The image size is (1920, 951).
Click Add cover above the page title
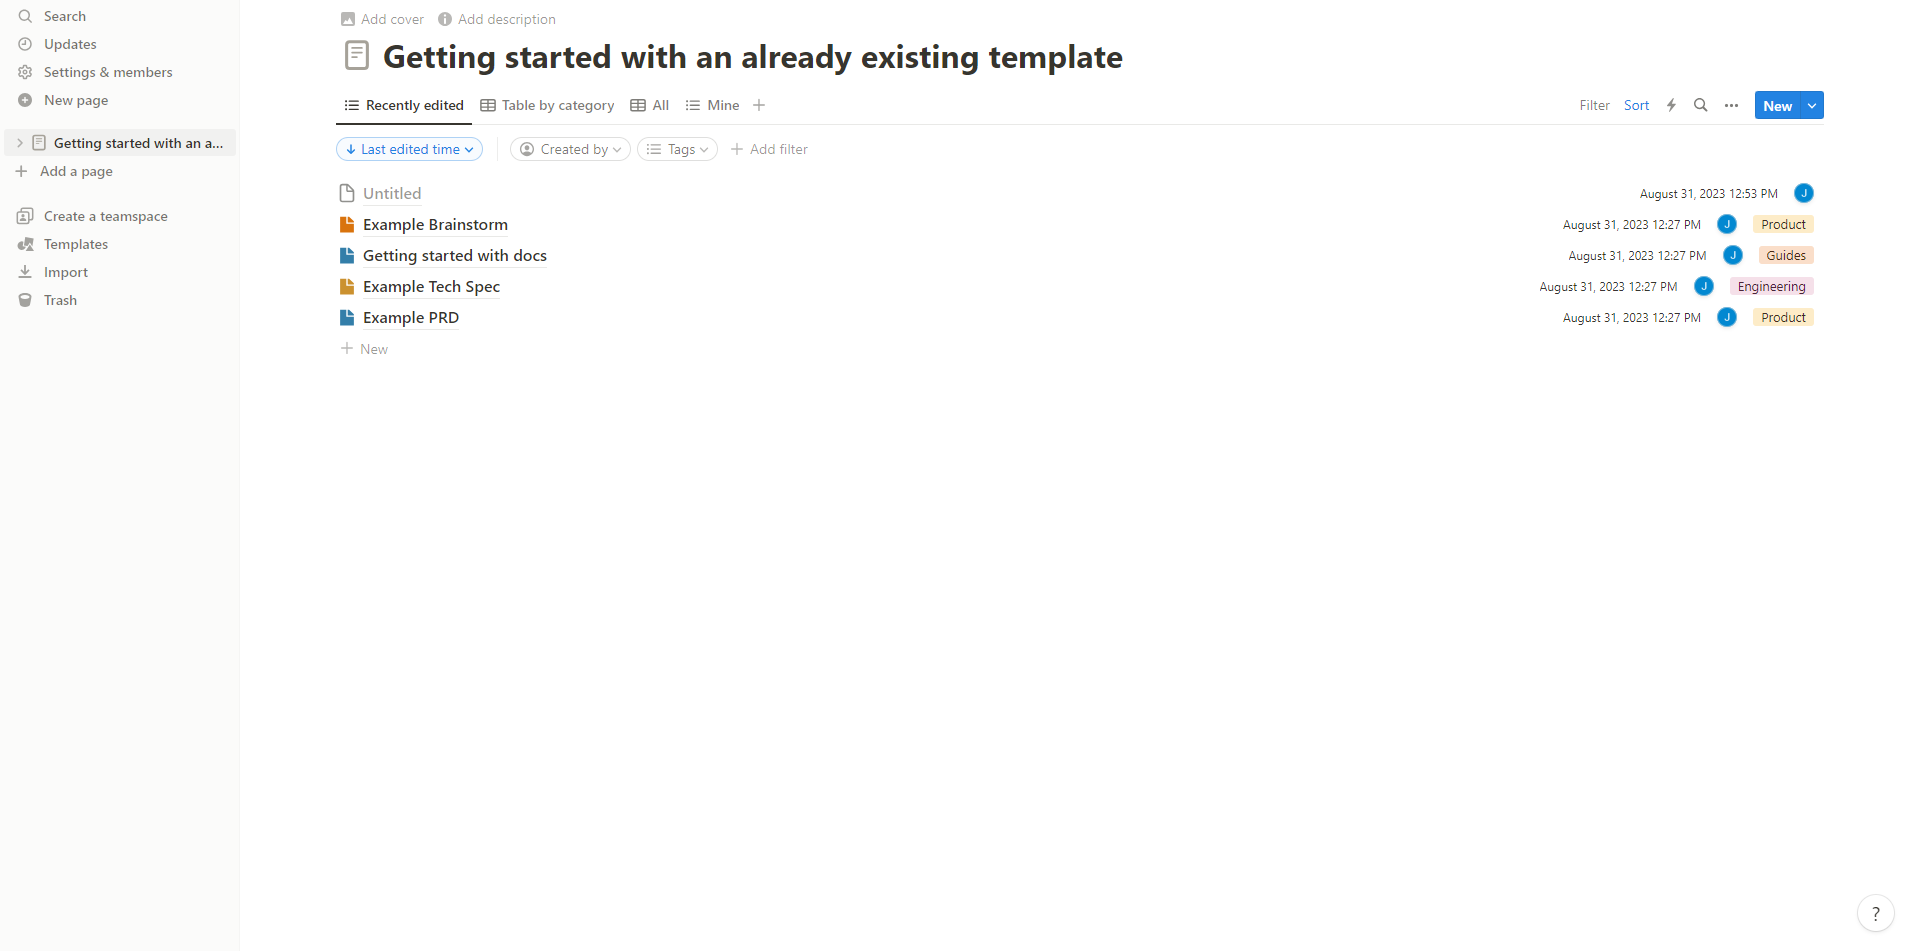coord(391,19)
